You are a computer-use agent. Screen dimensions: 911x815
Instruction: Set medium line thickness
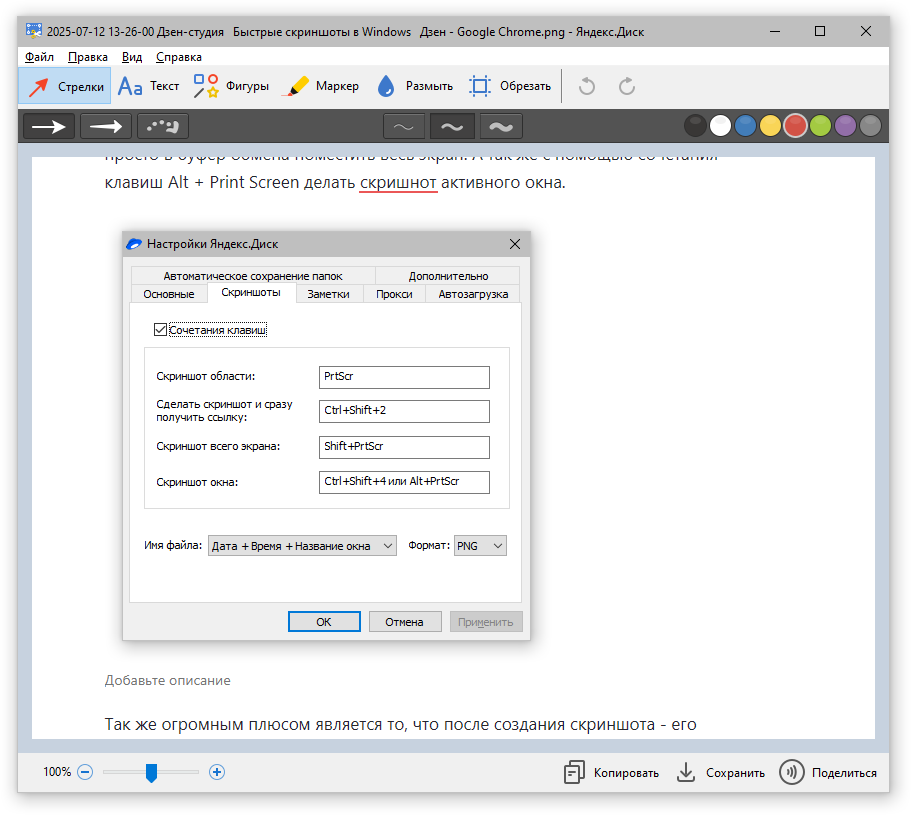click(x=452, y=127)
